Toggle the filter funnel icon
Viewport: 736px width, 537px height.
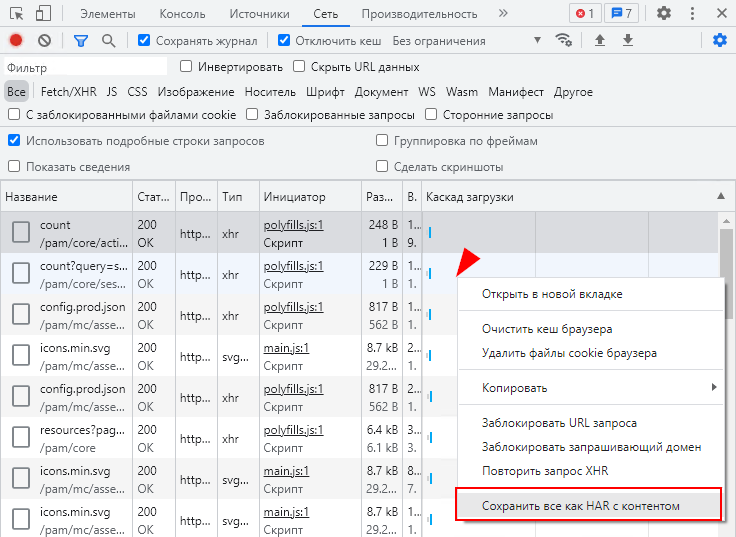coord(81,41)
